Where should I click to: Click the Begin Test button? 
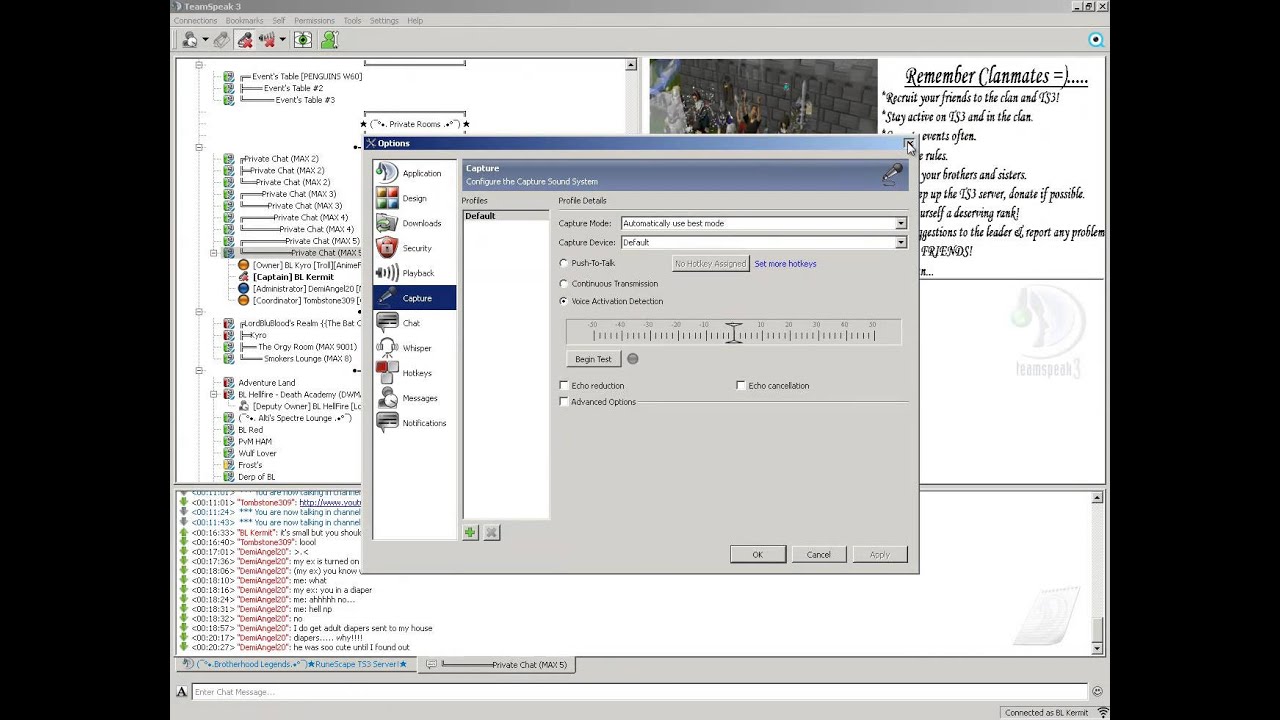click(x=593, y=359)
